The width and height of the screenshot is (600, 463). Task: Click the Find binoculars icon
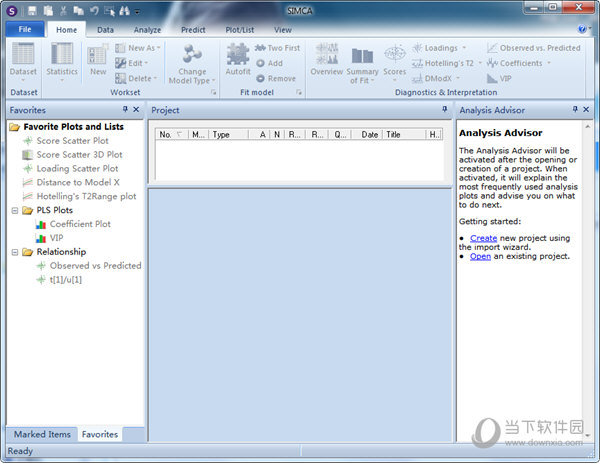(124, 11)
